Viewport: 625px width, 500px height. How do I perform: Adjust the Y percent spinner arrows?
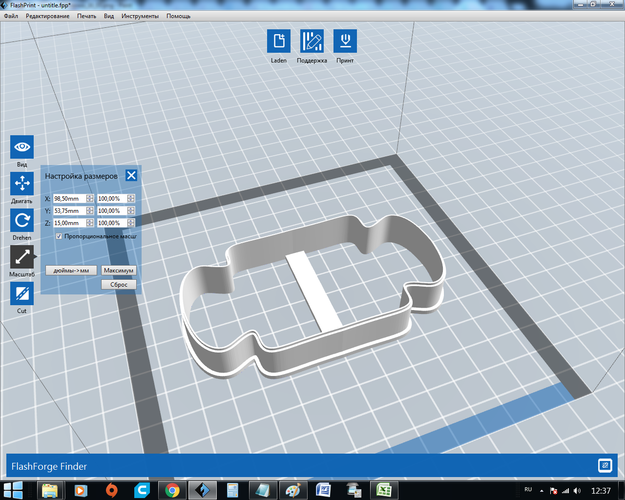coord(131,211)
